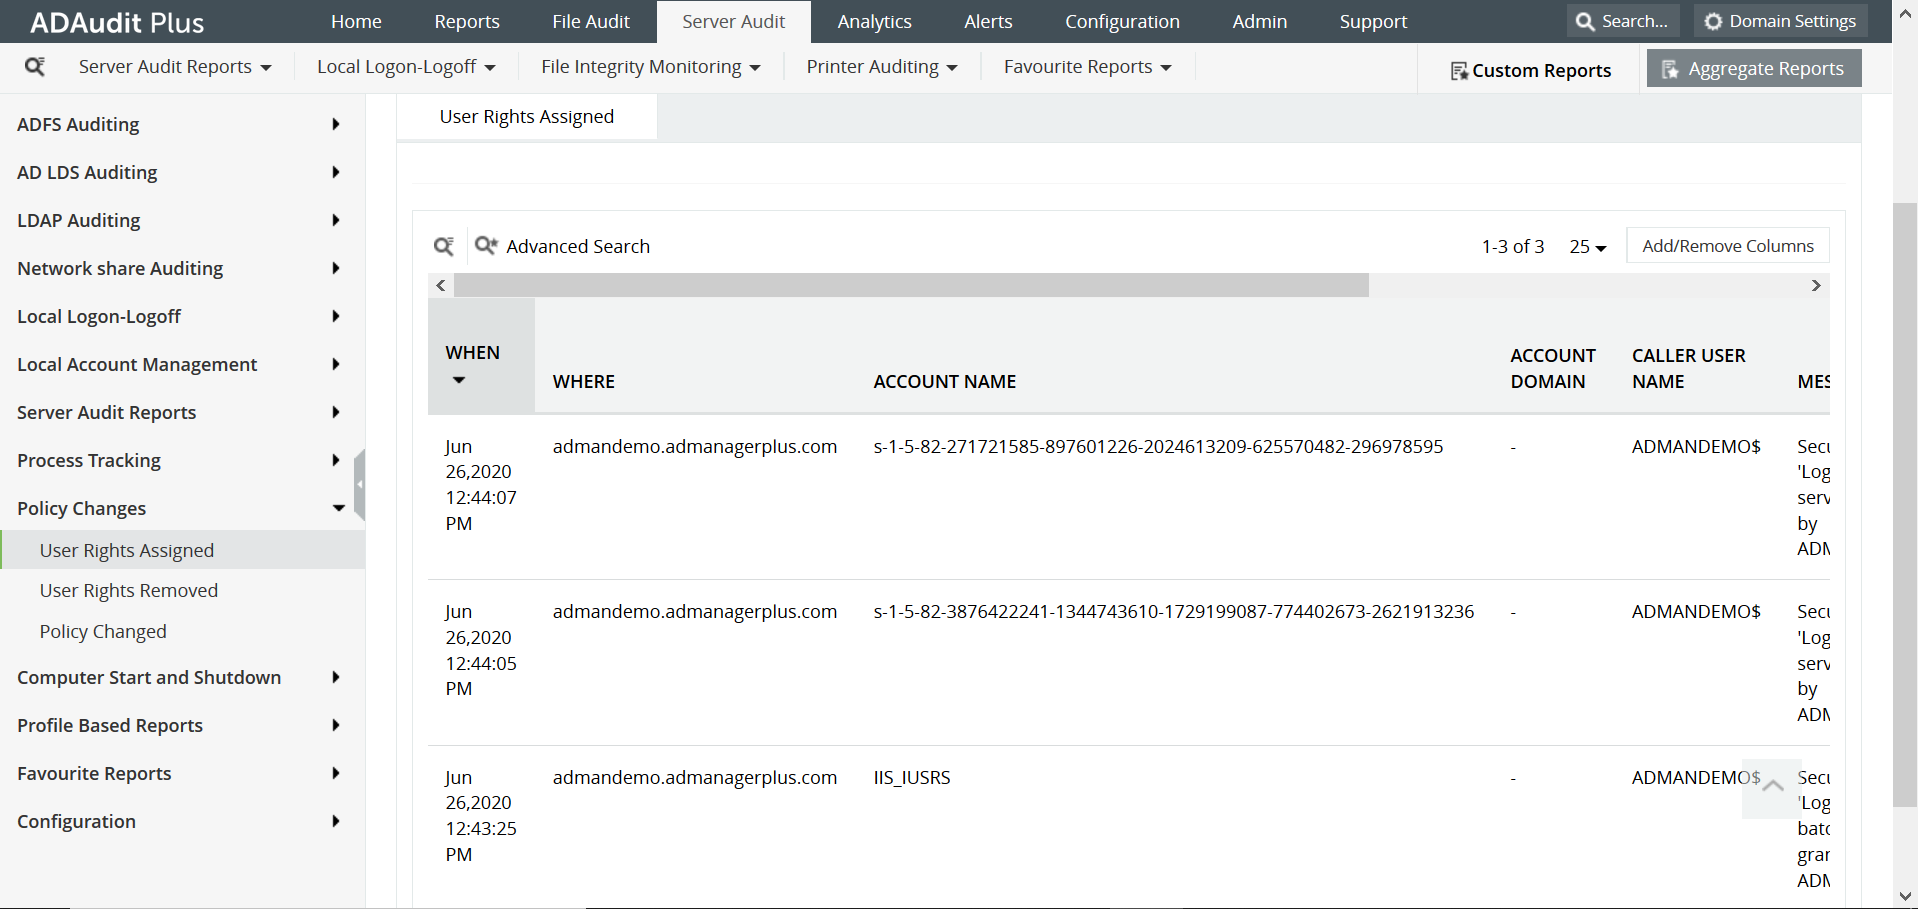Expand the Network share Auditing category

click(335, 268)
